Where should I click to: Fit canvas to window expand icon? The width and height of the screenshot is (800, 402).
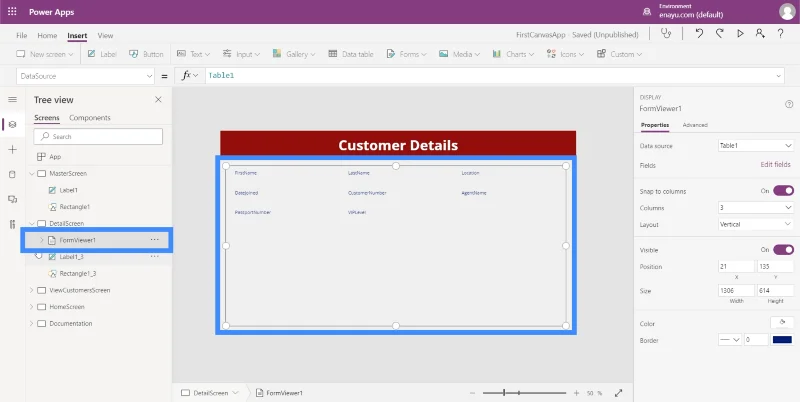click(x=618, y=393)
